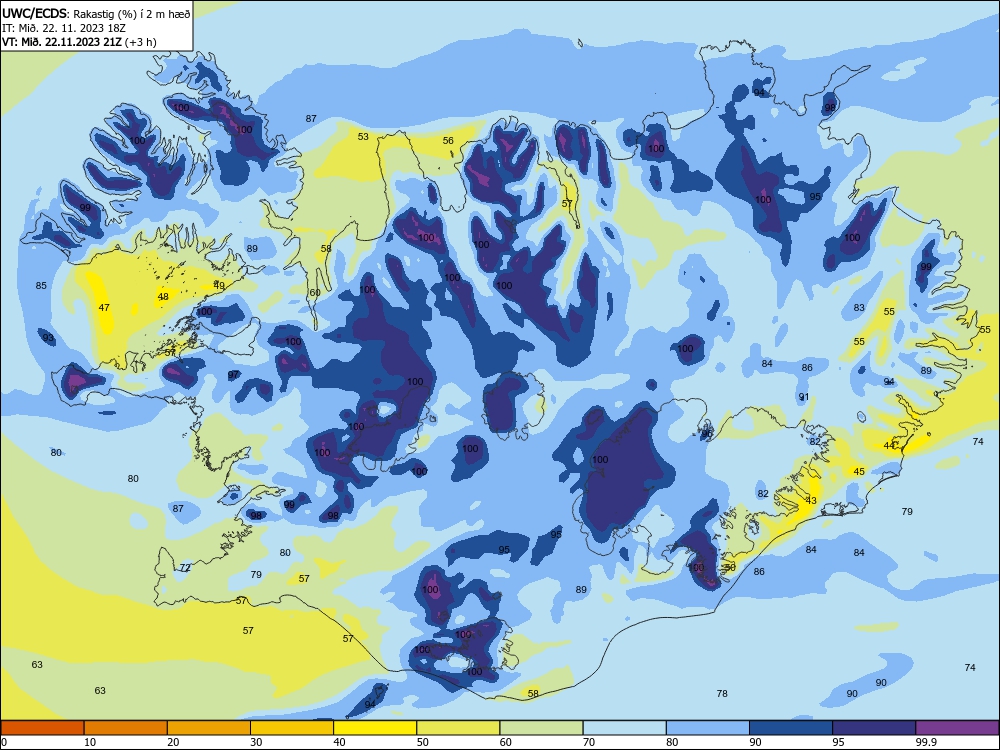The height and width of the screenshot is (750, 1000).
Task: Click the dark orange 0–10 legend swatch
Action: click(43, 728)
